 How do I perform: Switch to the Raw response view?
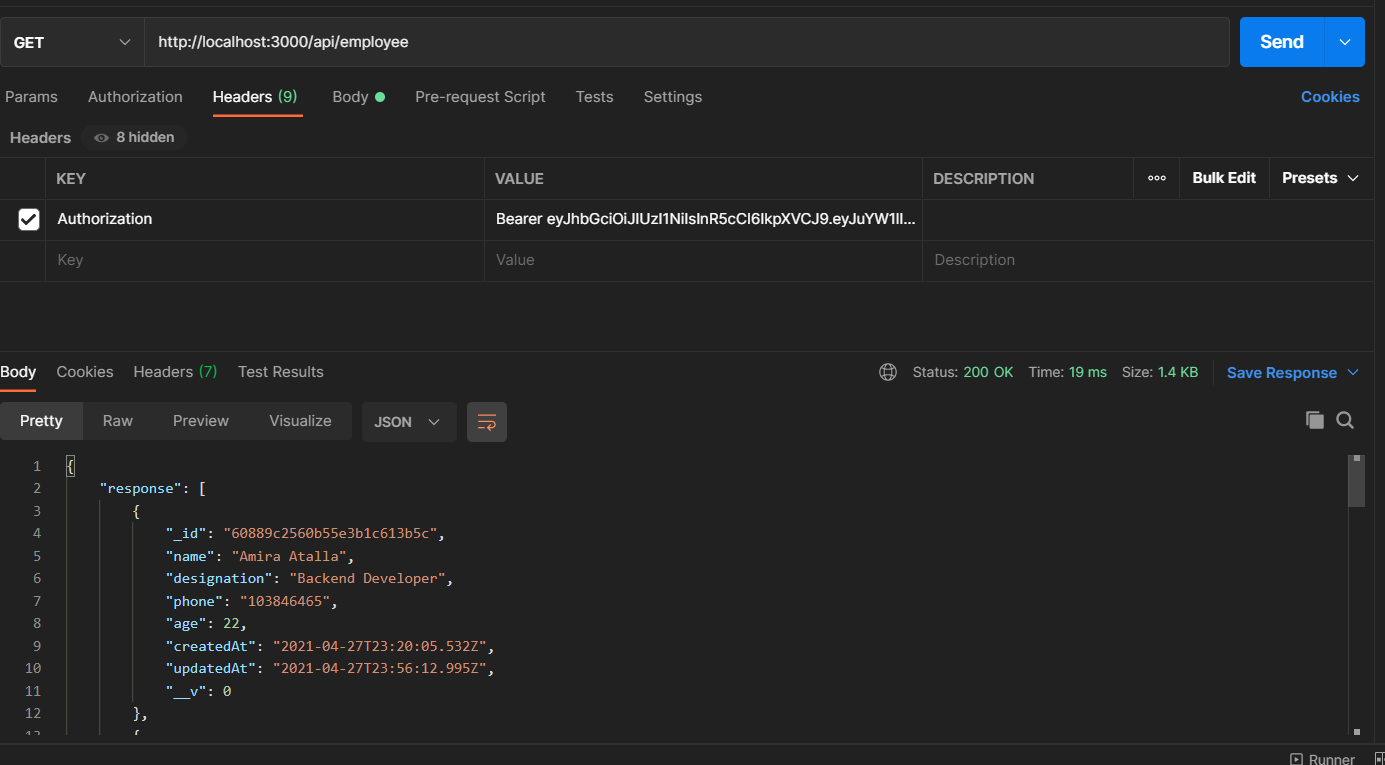tap(117, 420)
